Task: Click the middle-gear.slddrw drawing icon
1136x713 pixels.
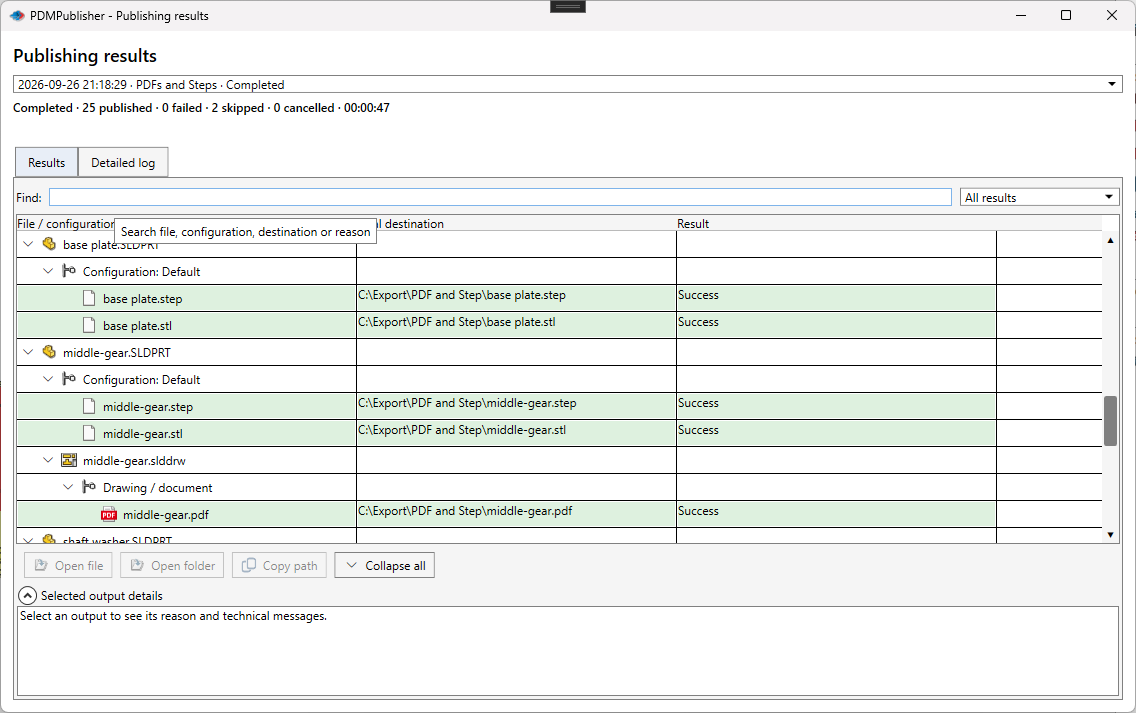Action: [x=69, y=460]
